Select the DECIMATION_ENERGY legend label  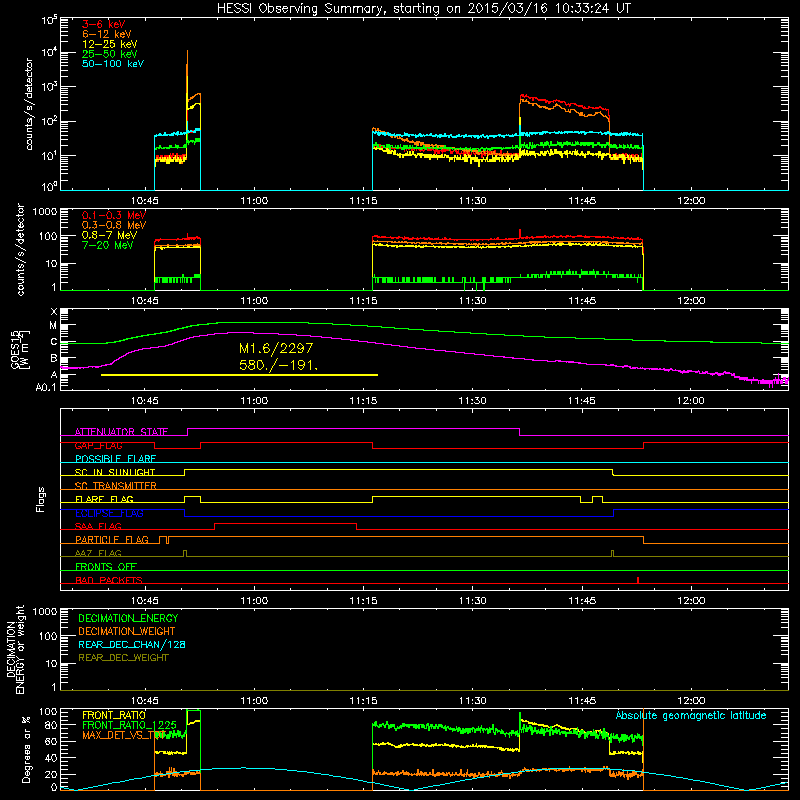(x=128, y=618)
